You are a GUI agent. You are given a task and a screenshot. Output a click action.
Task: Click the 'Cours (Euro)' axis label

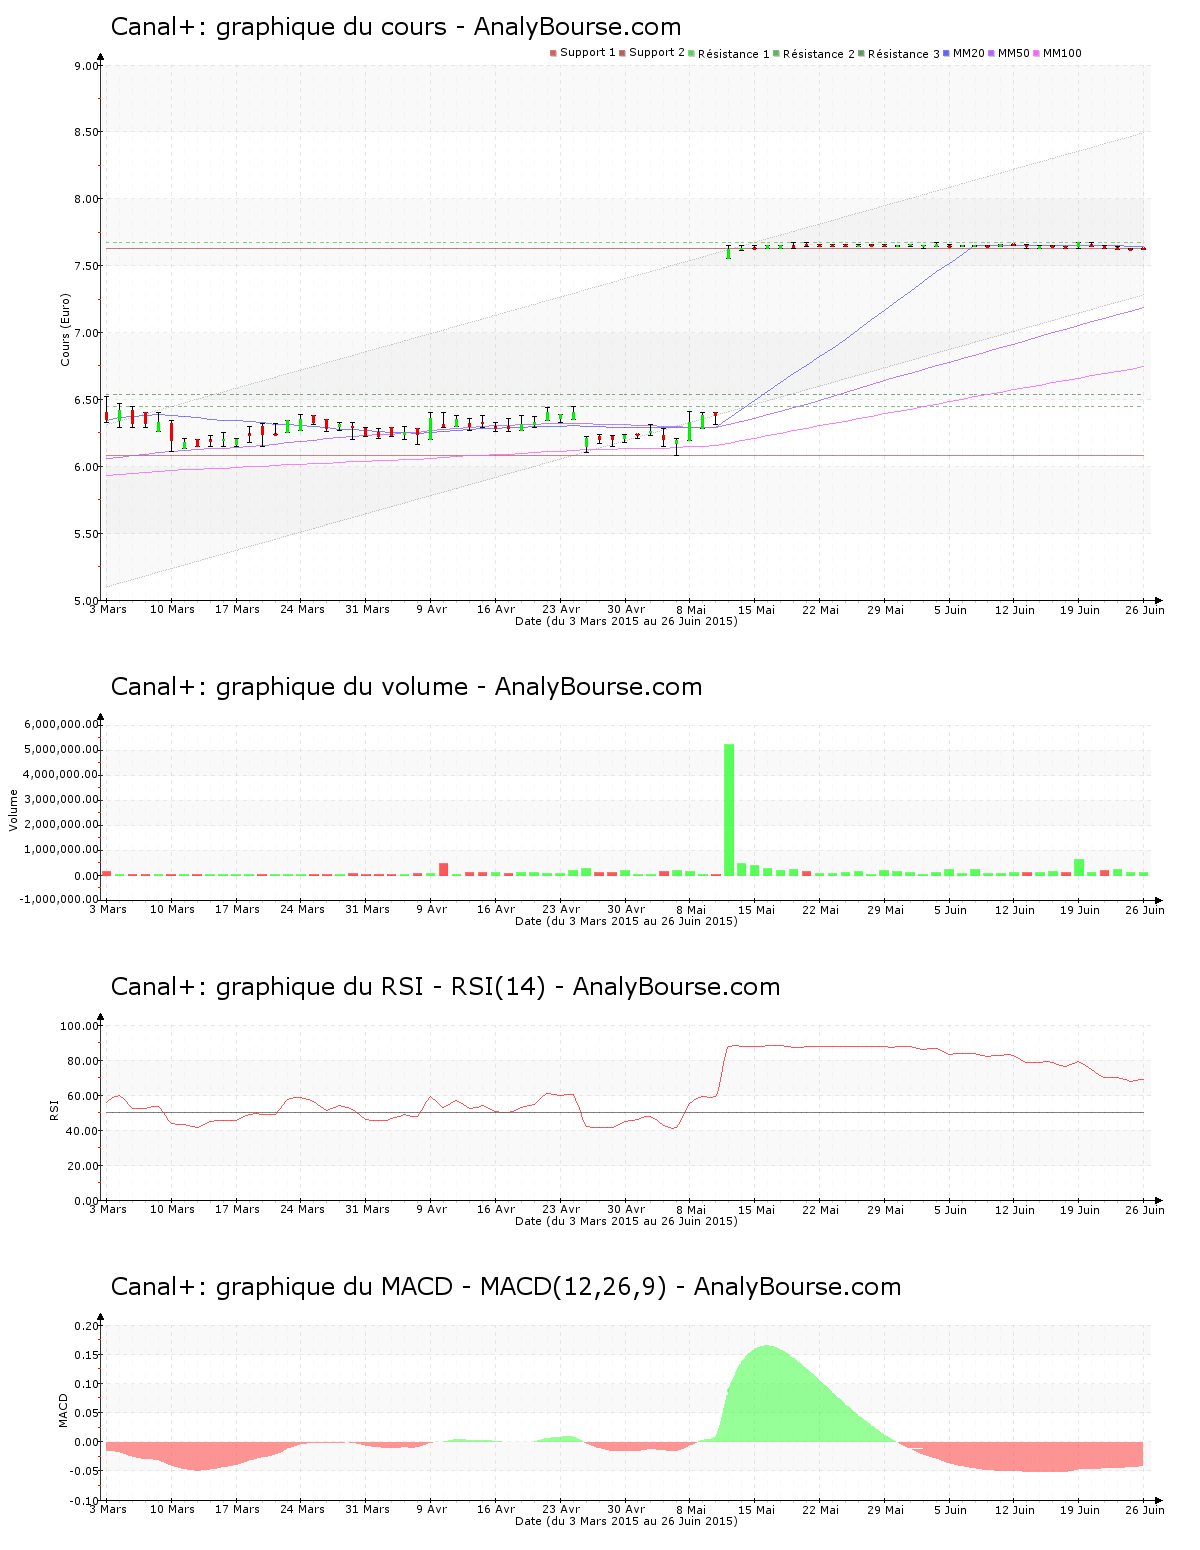pyautogui.click(x=66, y=329)
